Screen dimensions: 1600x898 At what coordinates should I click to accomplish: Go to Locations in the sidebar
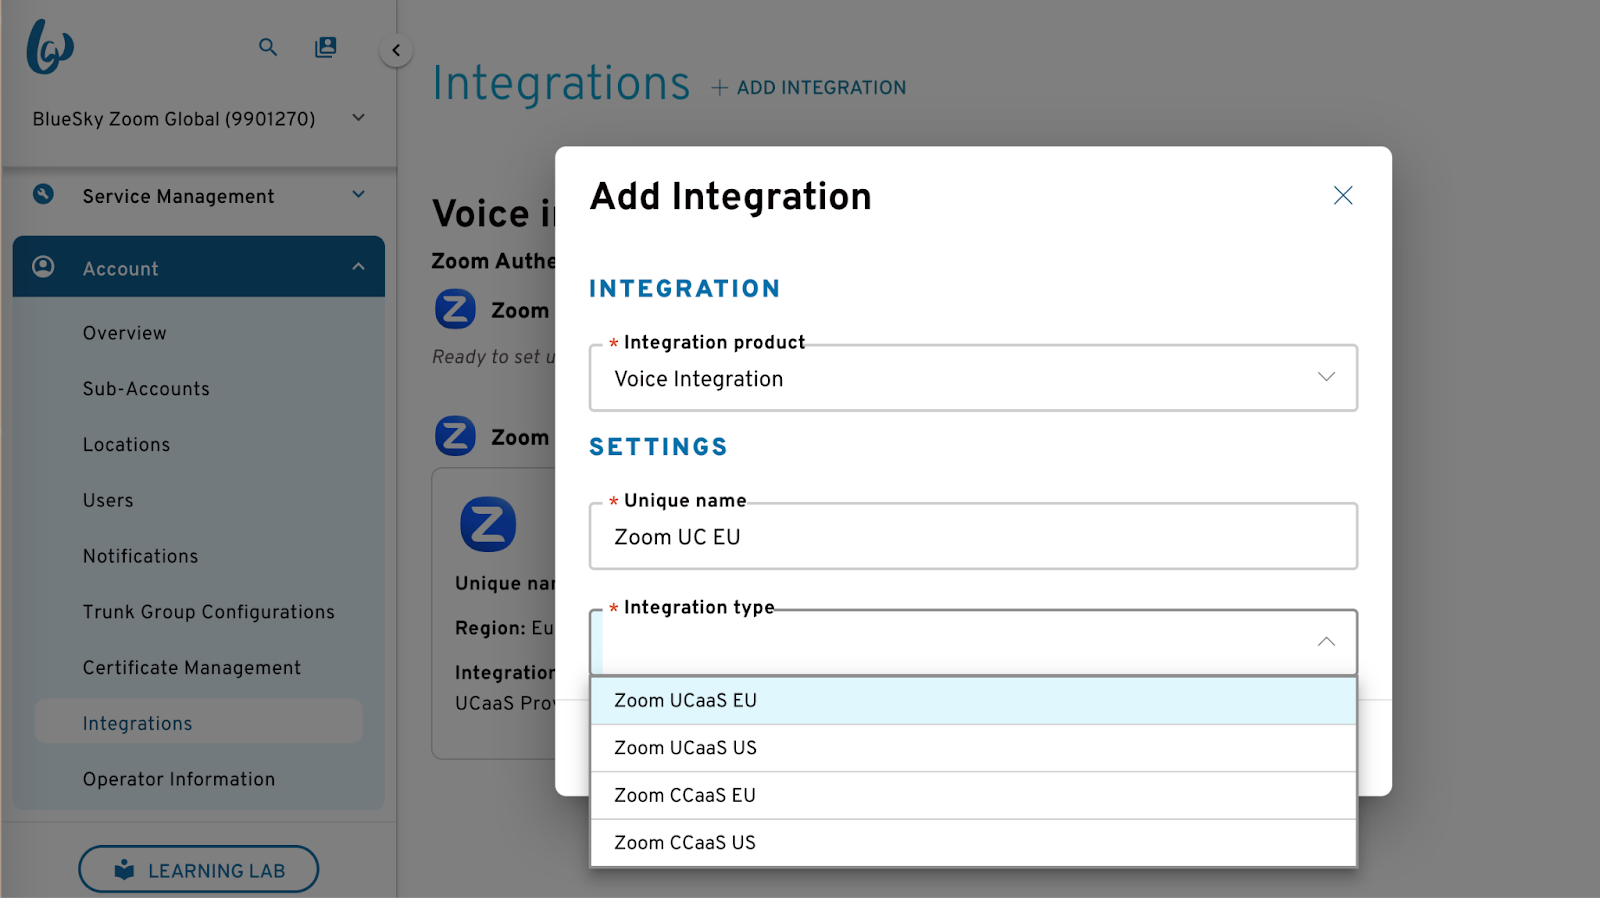pos(126,445)
